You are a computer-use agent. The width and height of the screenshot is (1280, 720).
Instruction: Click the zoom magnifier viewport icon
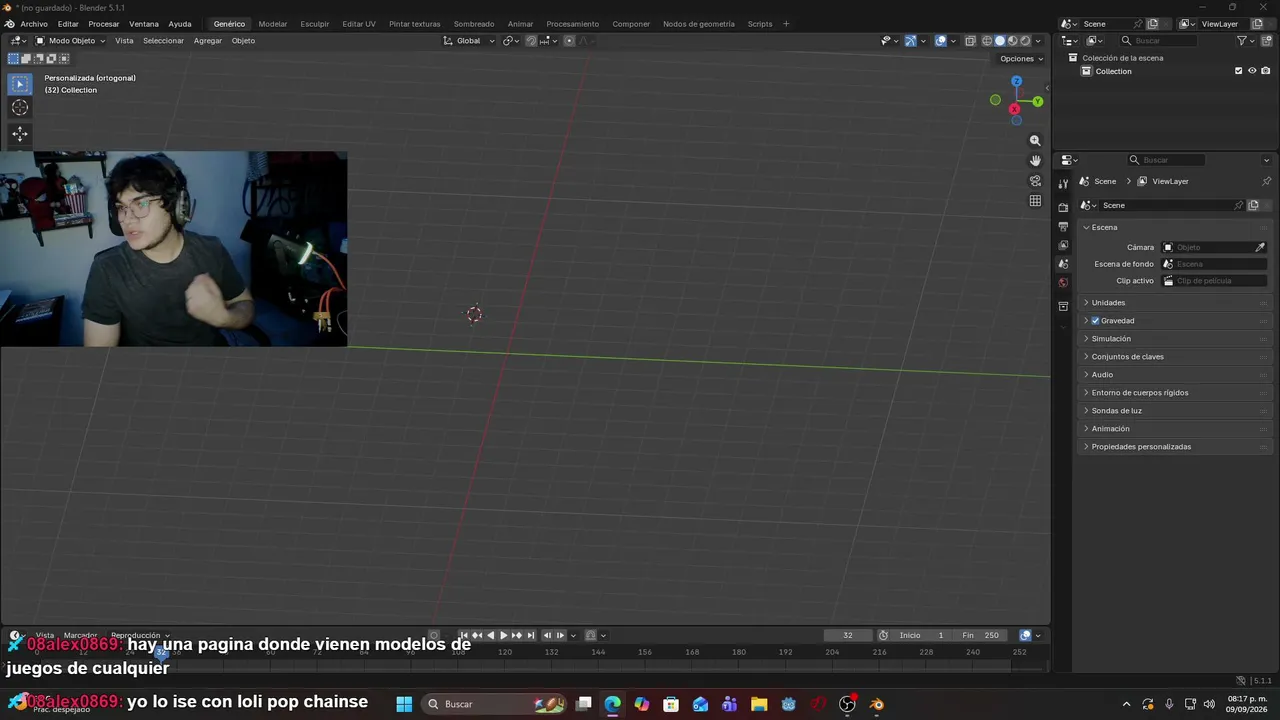point(1035,141)
